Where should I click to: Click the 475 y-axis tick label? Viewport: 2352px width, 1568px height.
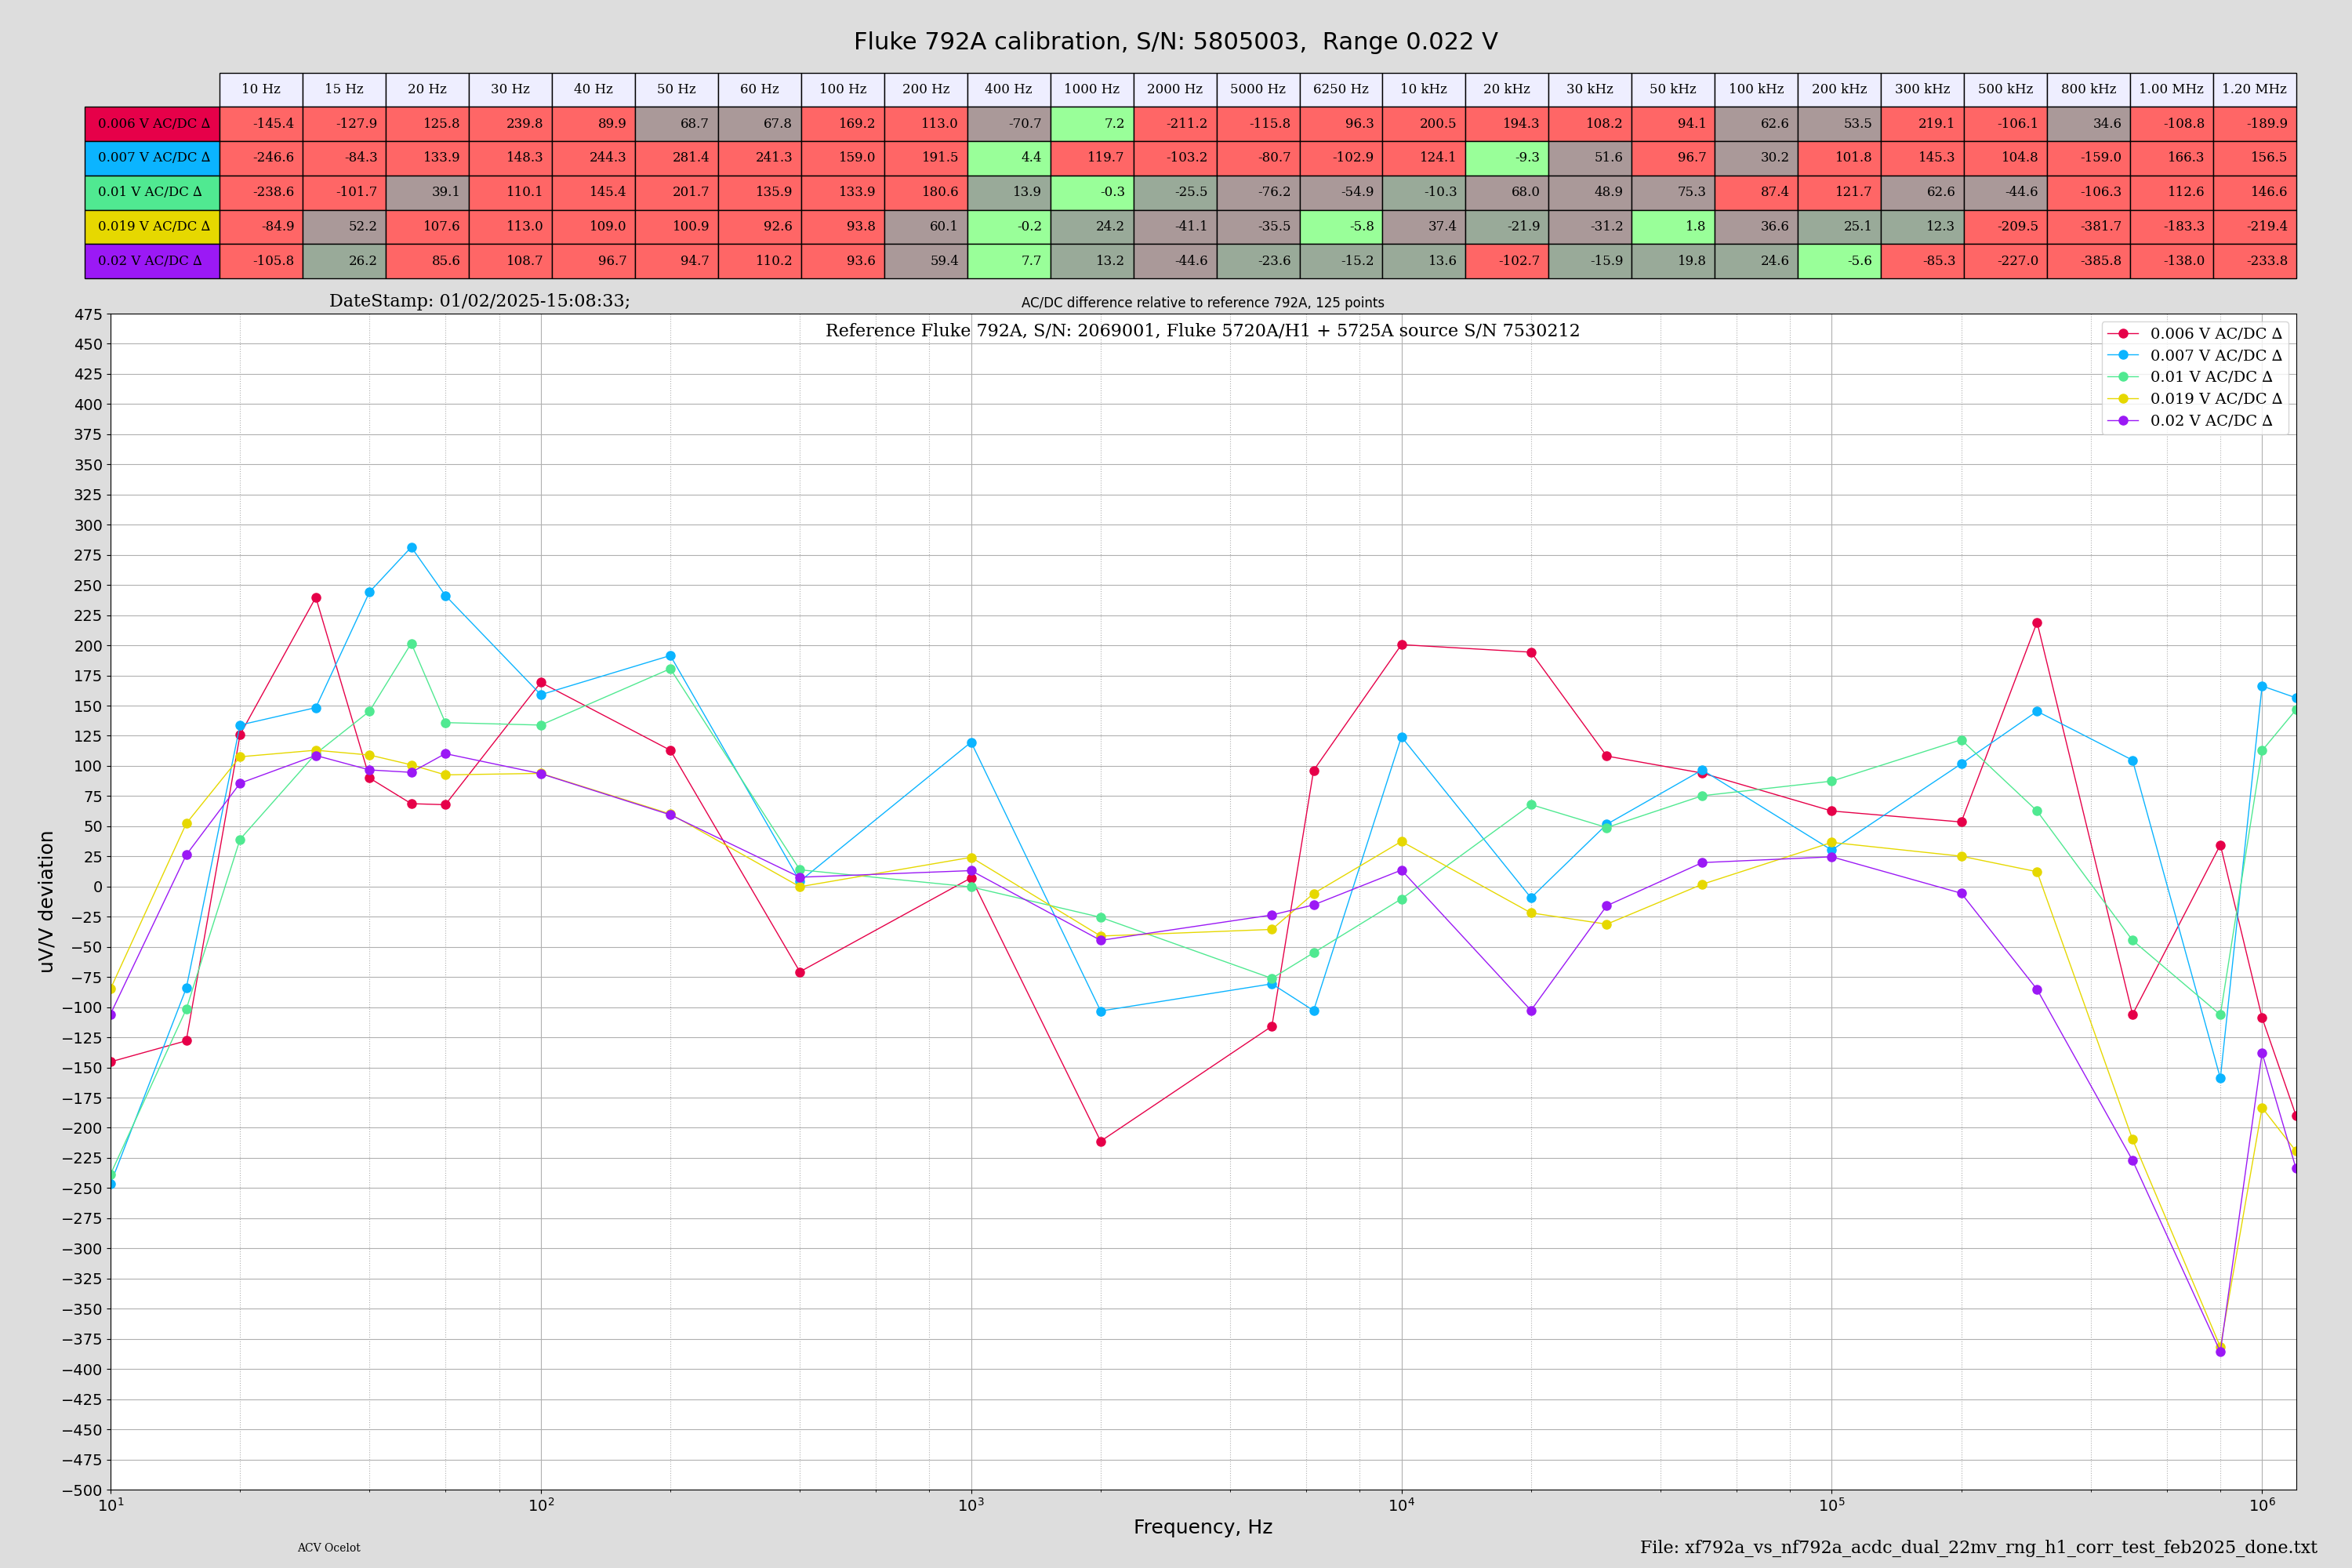[x=88, y=315]
